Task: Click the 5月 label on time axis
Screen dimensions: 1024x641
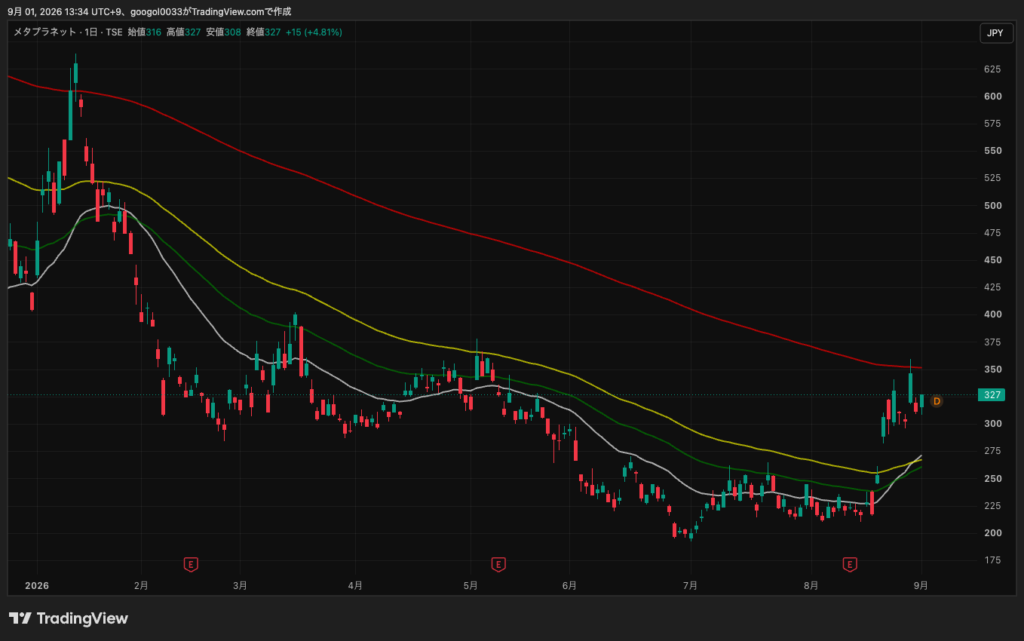Action: (470, 586)
